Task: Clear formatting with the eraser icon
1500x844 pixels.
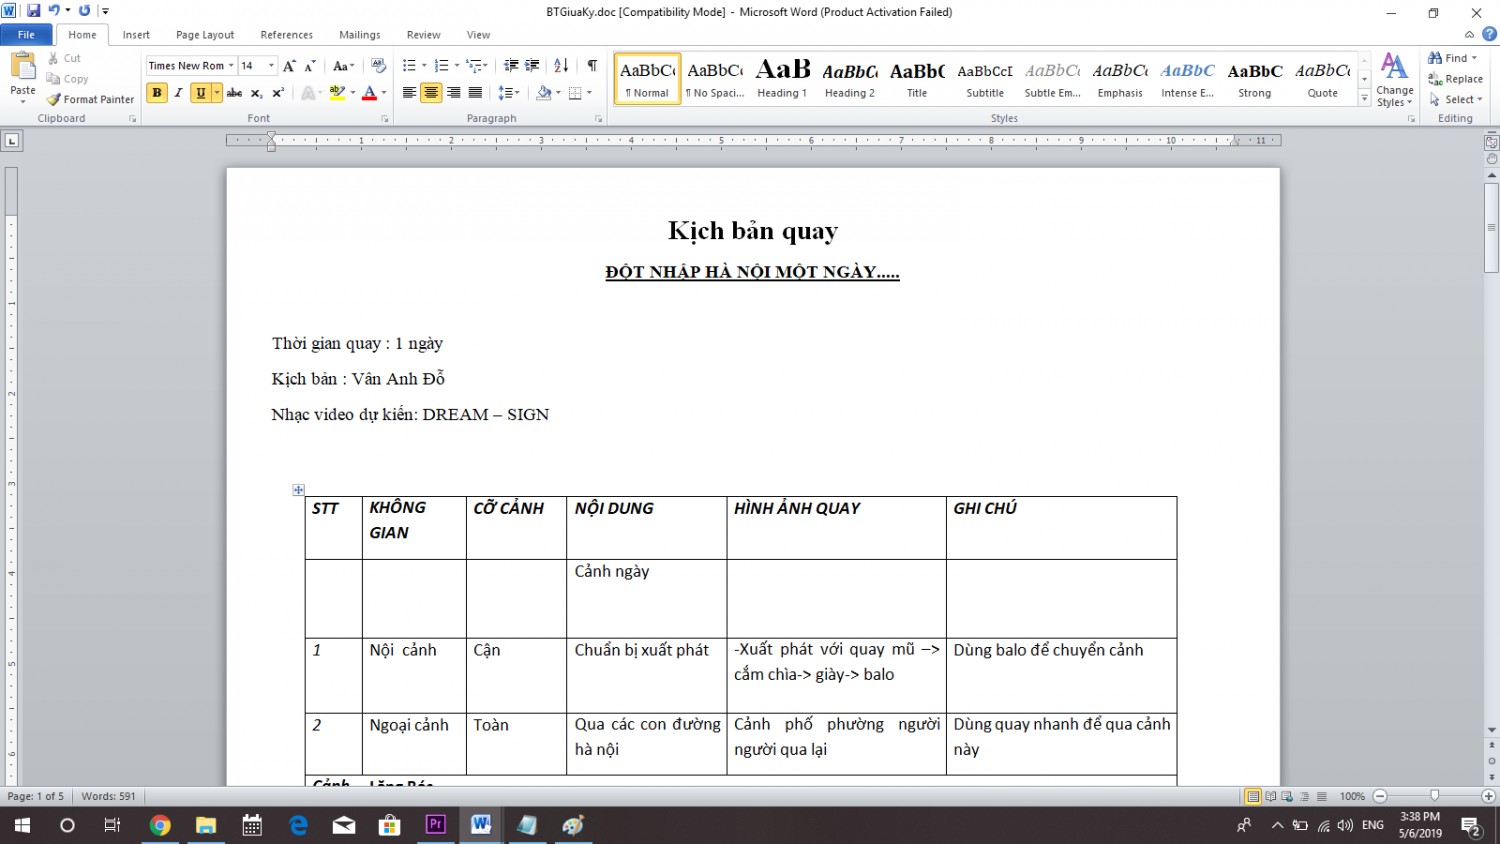Action: [x=378, y=66]
